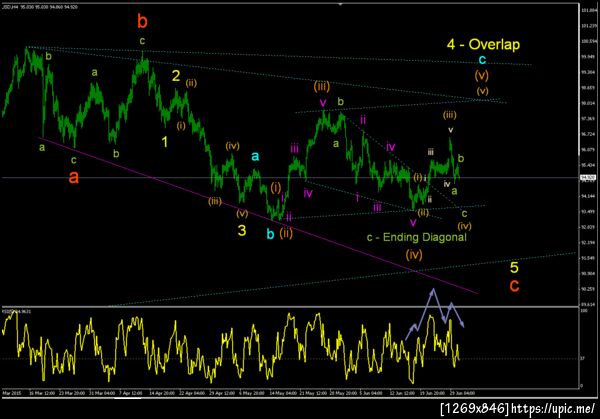The height and width of the screenshot is (419, 600).
Task: Click the yellow "5" wave number
Action: 514,267
